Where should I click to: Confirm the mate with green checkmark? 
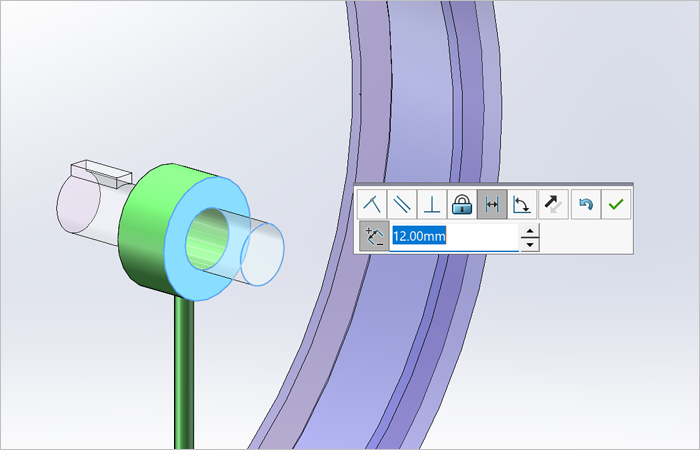[616, 204]
